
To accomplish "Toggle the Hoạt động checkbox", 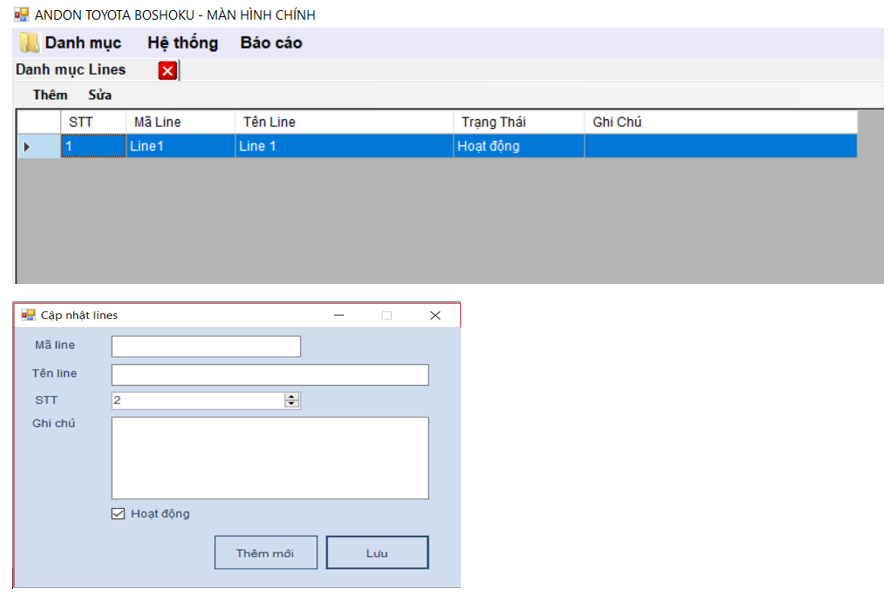I will (118, 514).
